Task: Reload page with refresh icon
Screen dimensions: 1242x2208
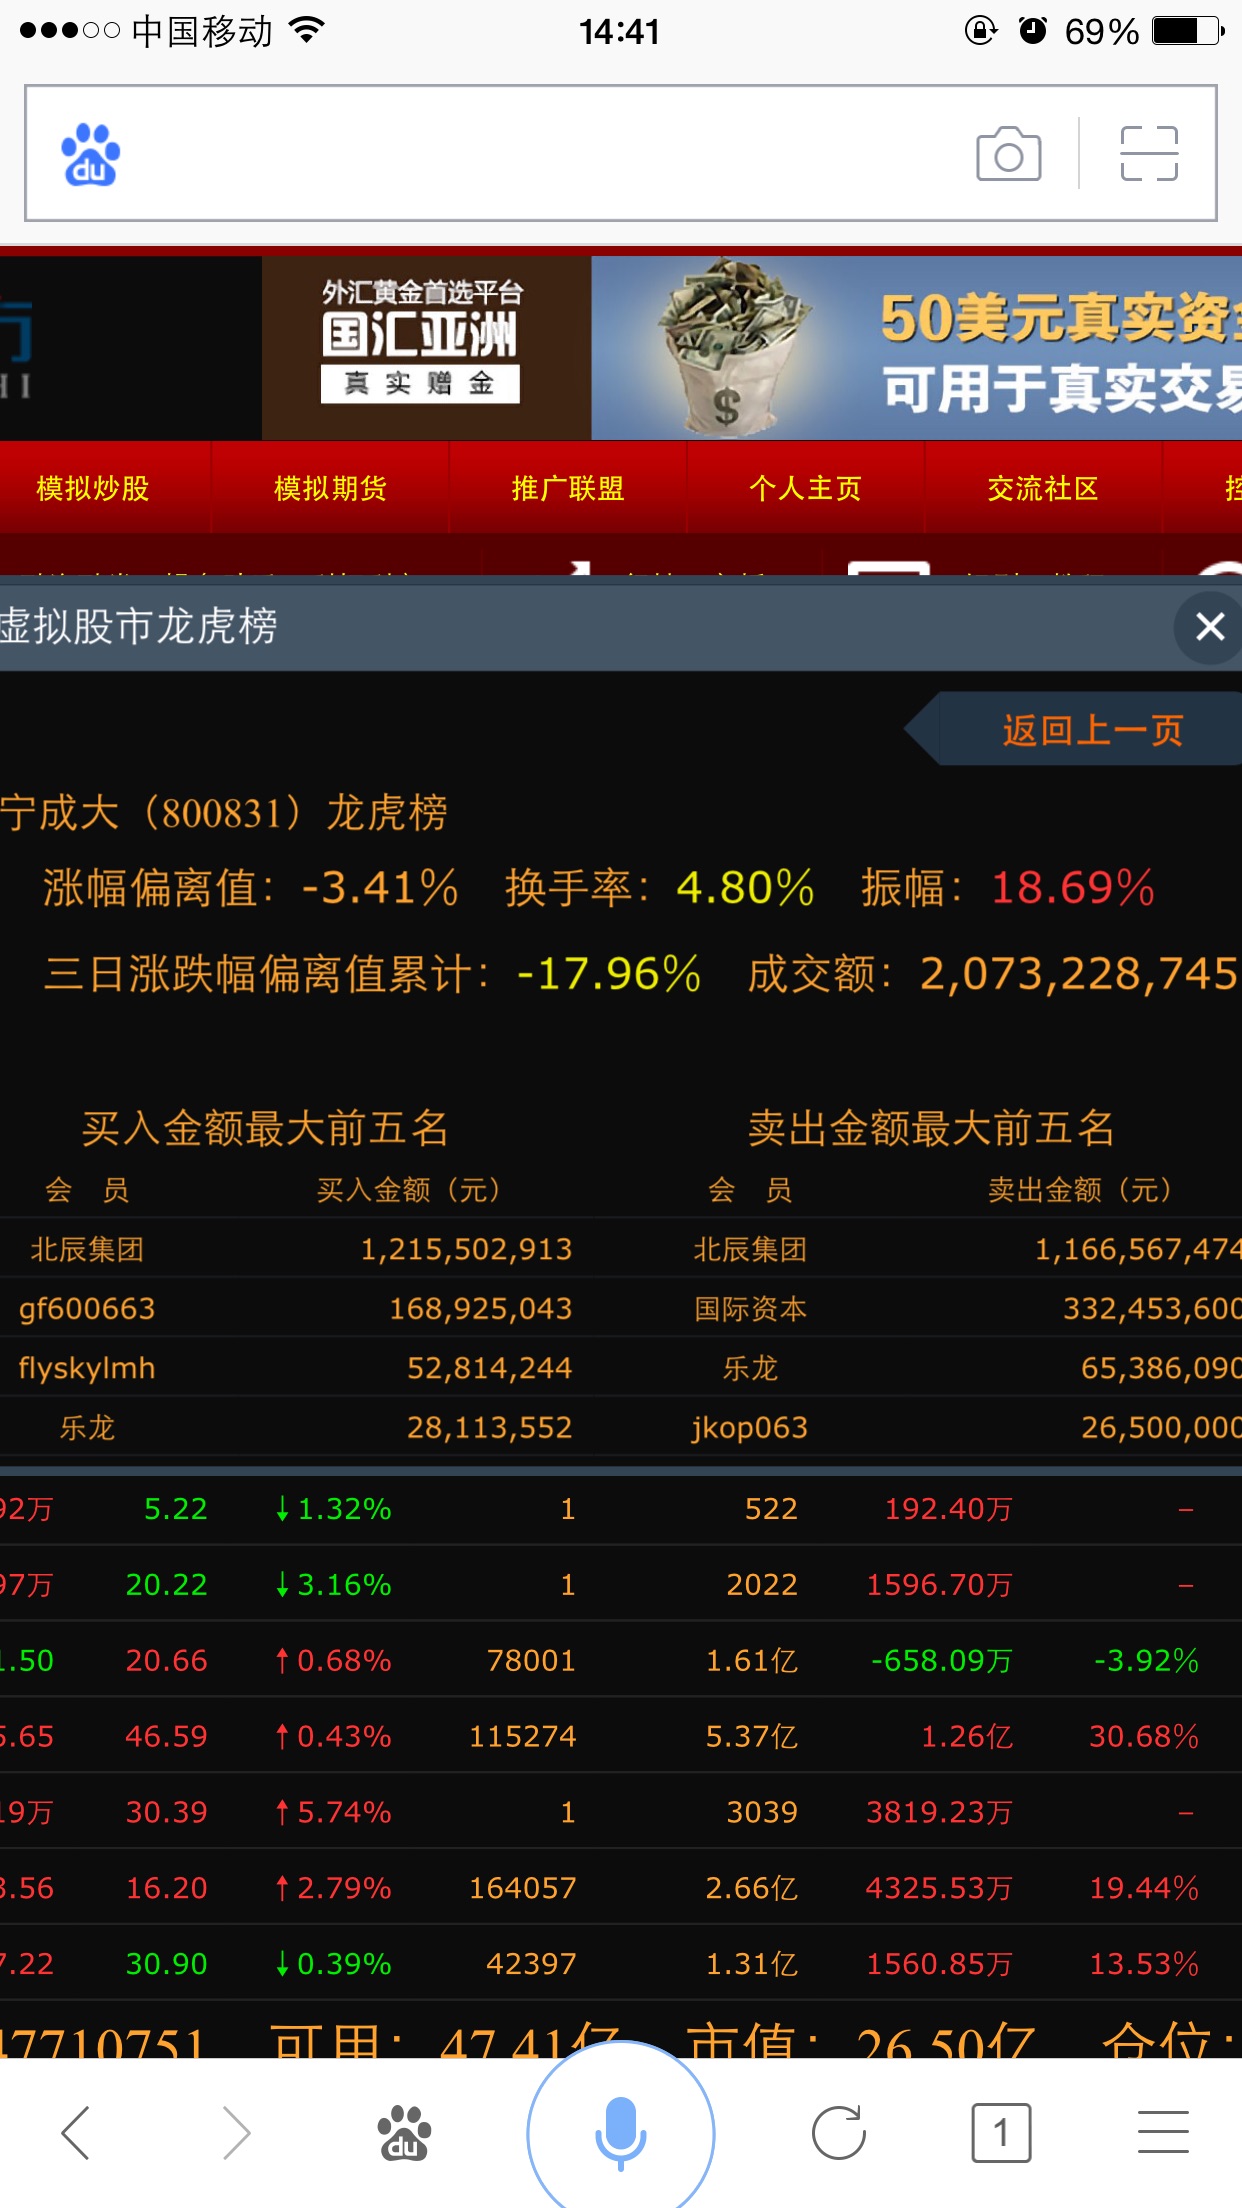Action: pos(838,2132)
